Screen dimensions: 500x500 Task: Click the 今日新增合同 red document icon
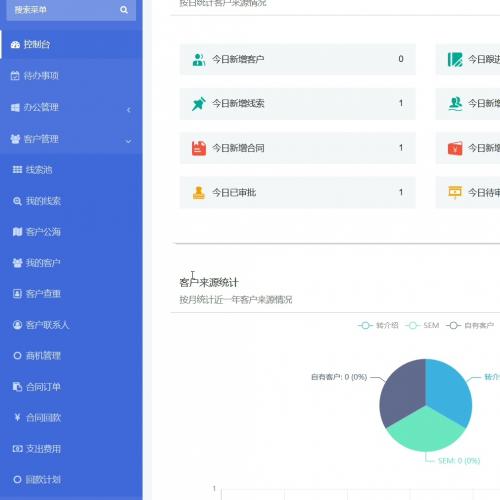click(199, 148)
